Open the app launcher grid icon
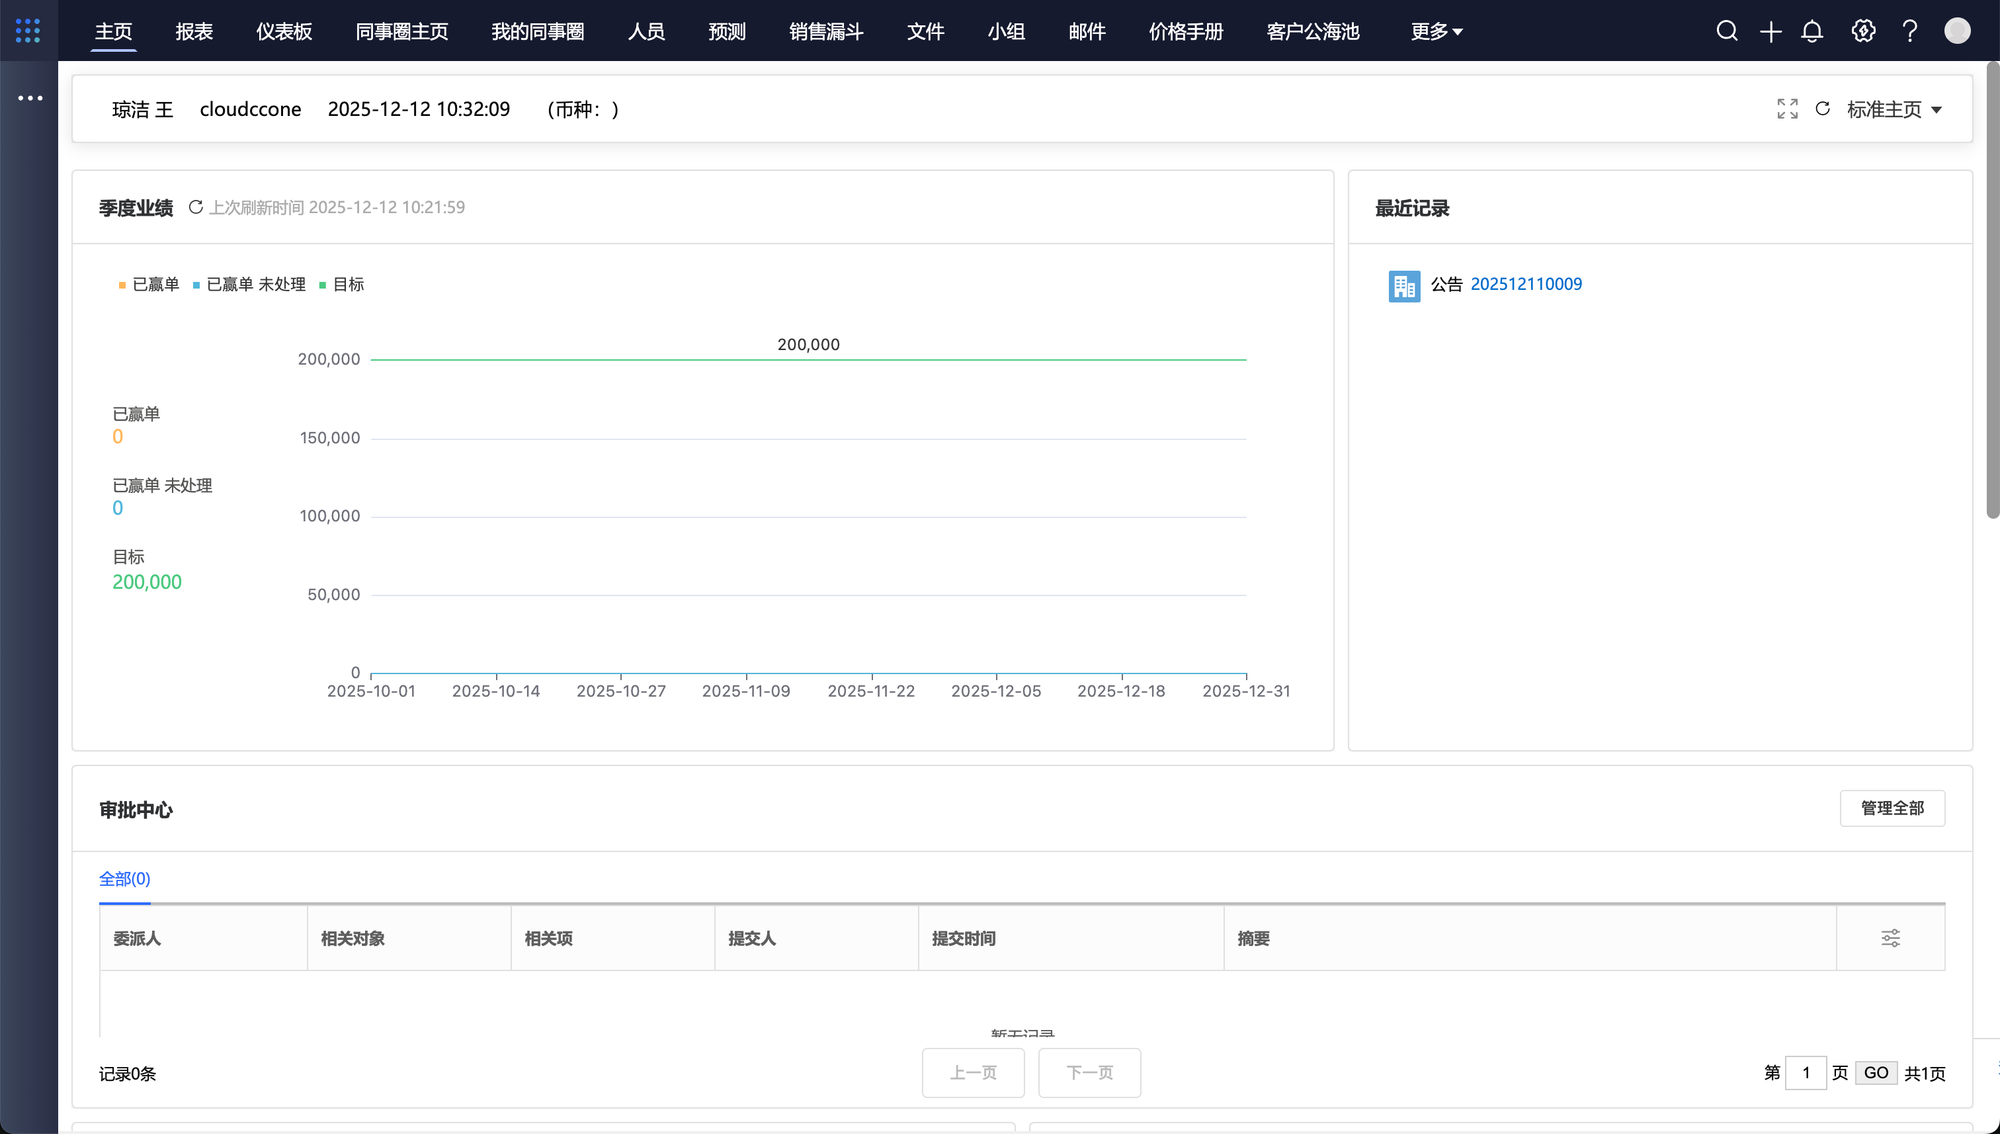Image resolution: width=2000 pixels, height=1134 pixels. point(28,31)
